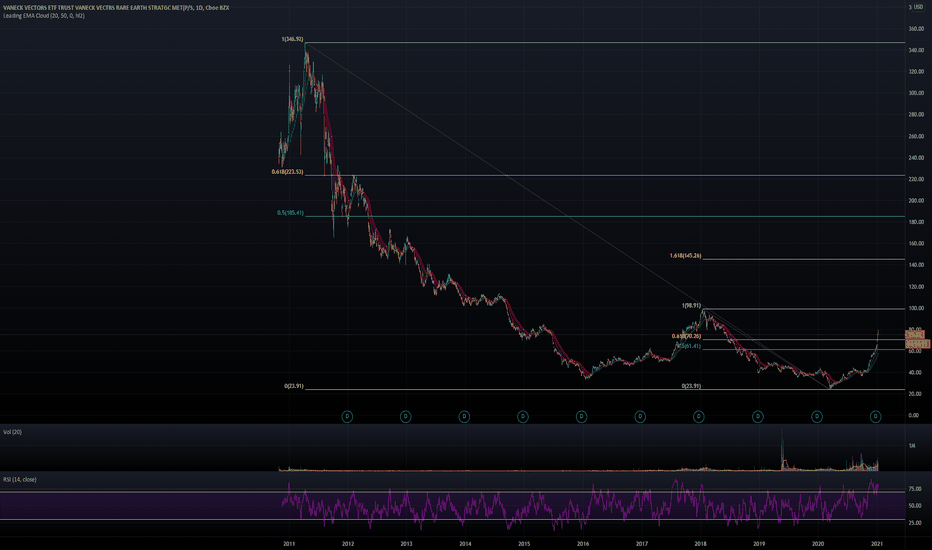The width and height of the screenshot is (932, 550).
Task: Click the 2020 year label on time axis
Action: pyautogui.click(x=818, y=543)
